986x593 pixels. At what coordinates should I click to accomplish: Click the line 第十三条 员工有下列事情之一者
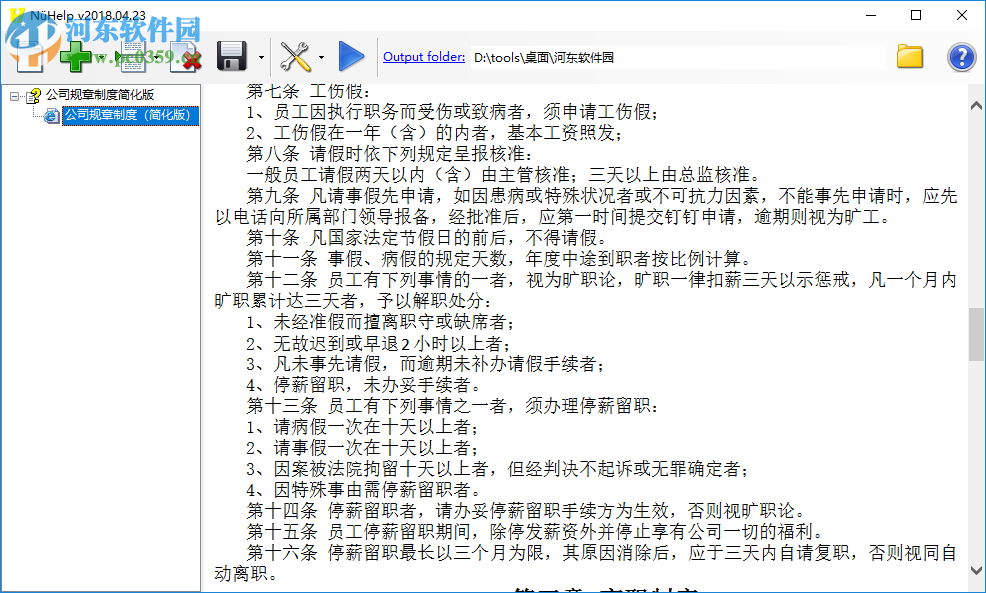(452, 406)
